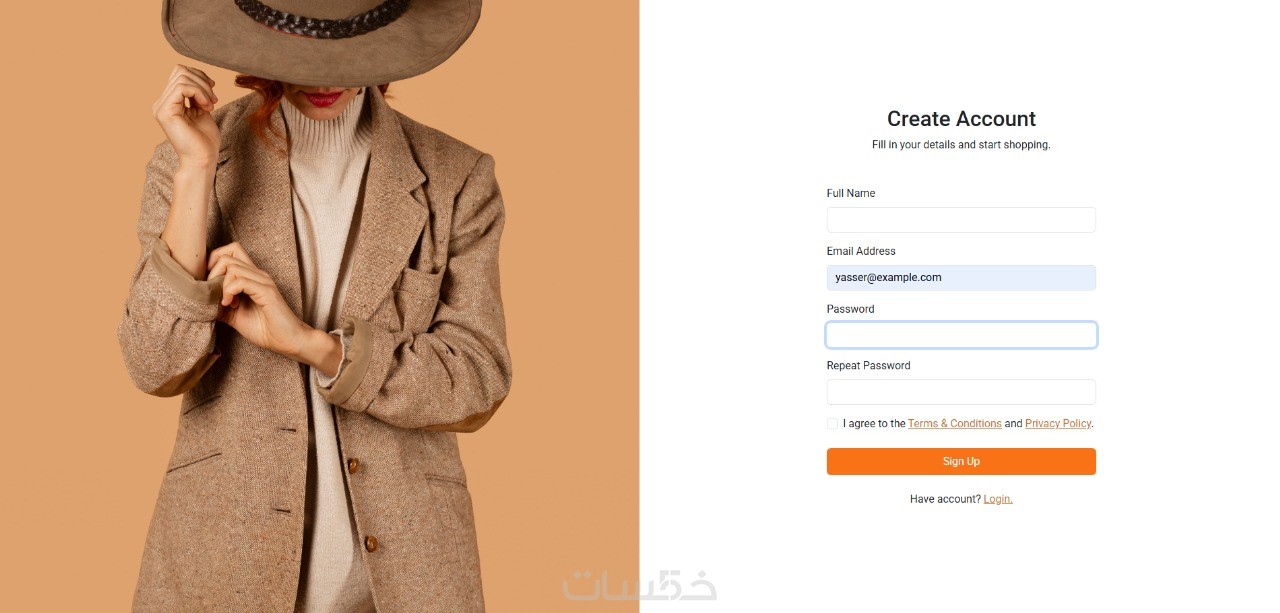
Task: Click the 'Have account?' text
Action: click(945, 499)
